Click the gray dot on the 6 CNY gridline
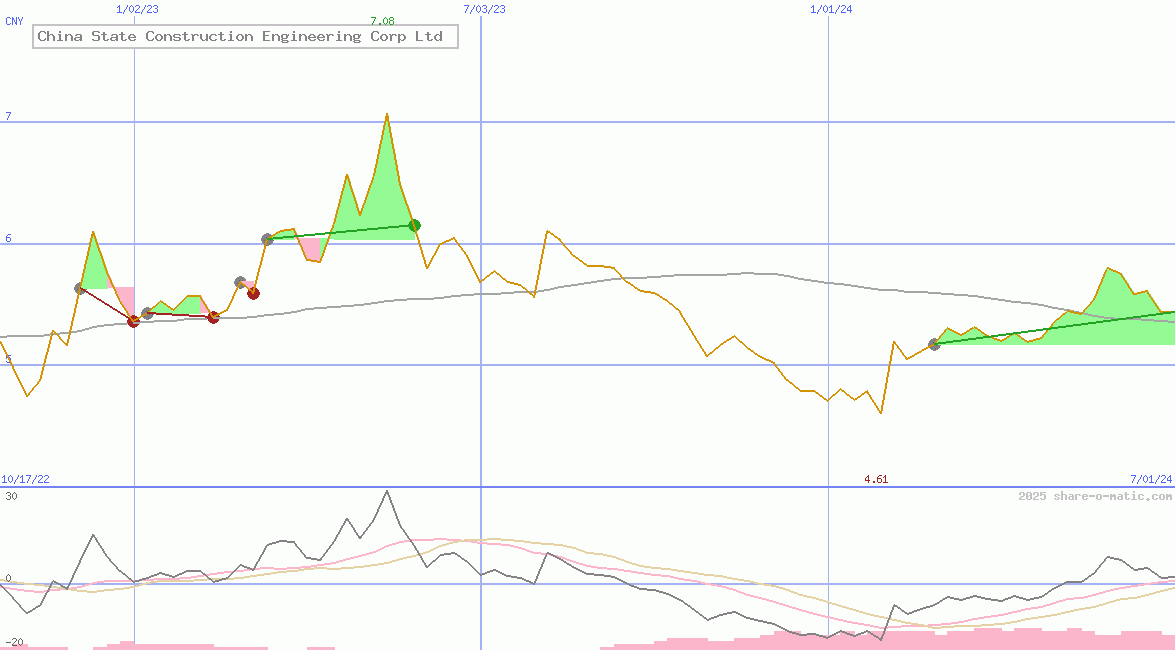This screenshot has height=650, width=1175. tap(267, 239)
